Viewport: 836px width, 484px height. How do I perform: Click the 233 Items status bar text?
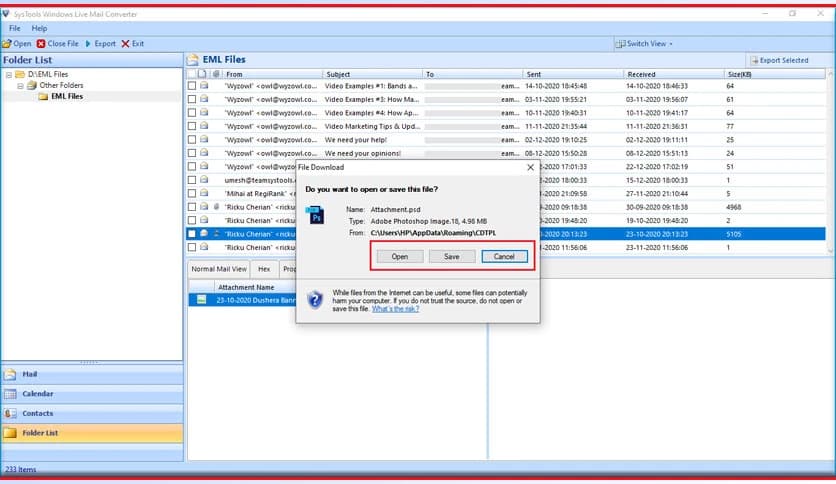[x=20, y=470]
